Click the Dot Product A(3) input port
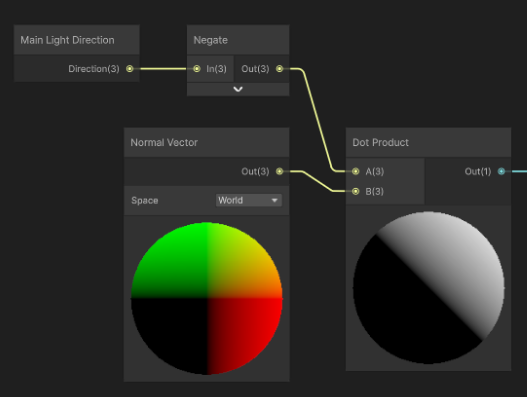 356,171
